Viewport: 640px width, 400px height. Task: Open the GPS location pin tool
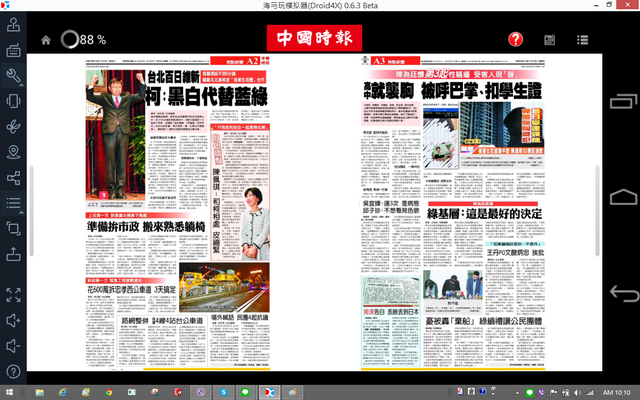coord(13,152)
